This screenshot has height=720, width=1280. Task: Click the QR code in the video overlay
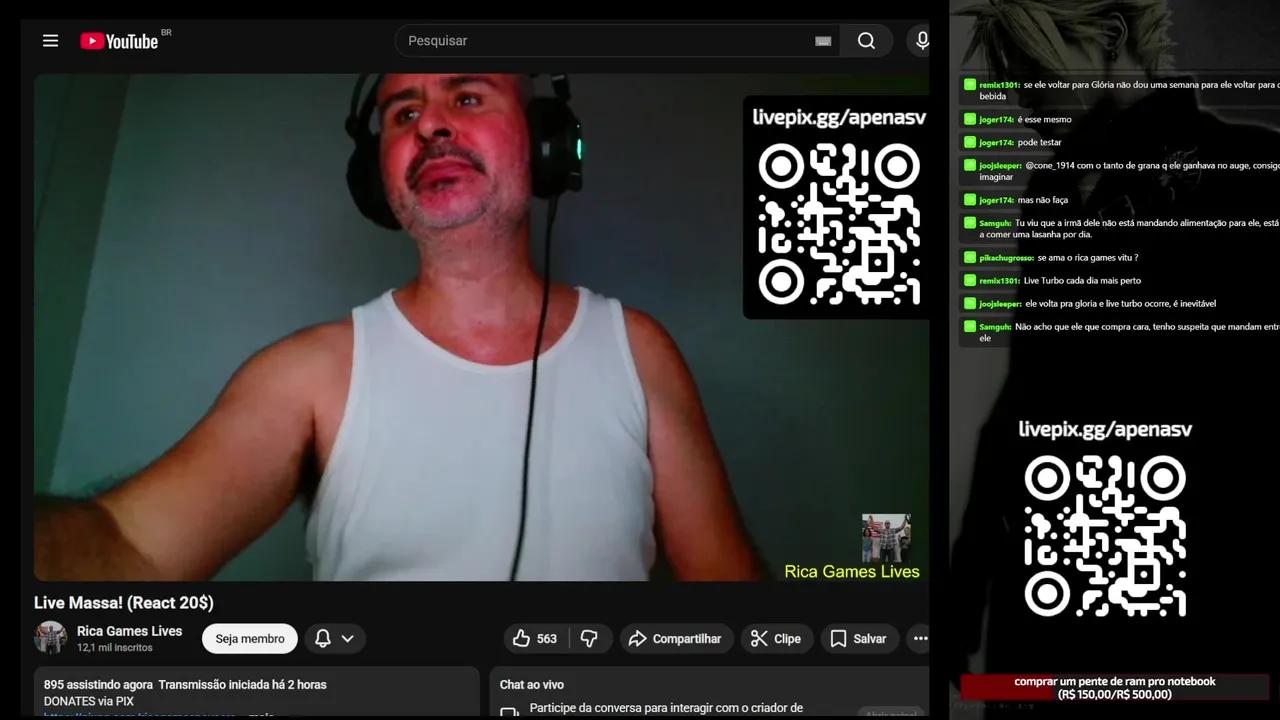click(838, 224)
